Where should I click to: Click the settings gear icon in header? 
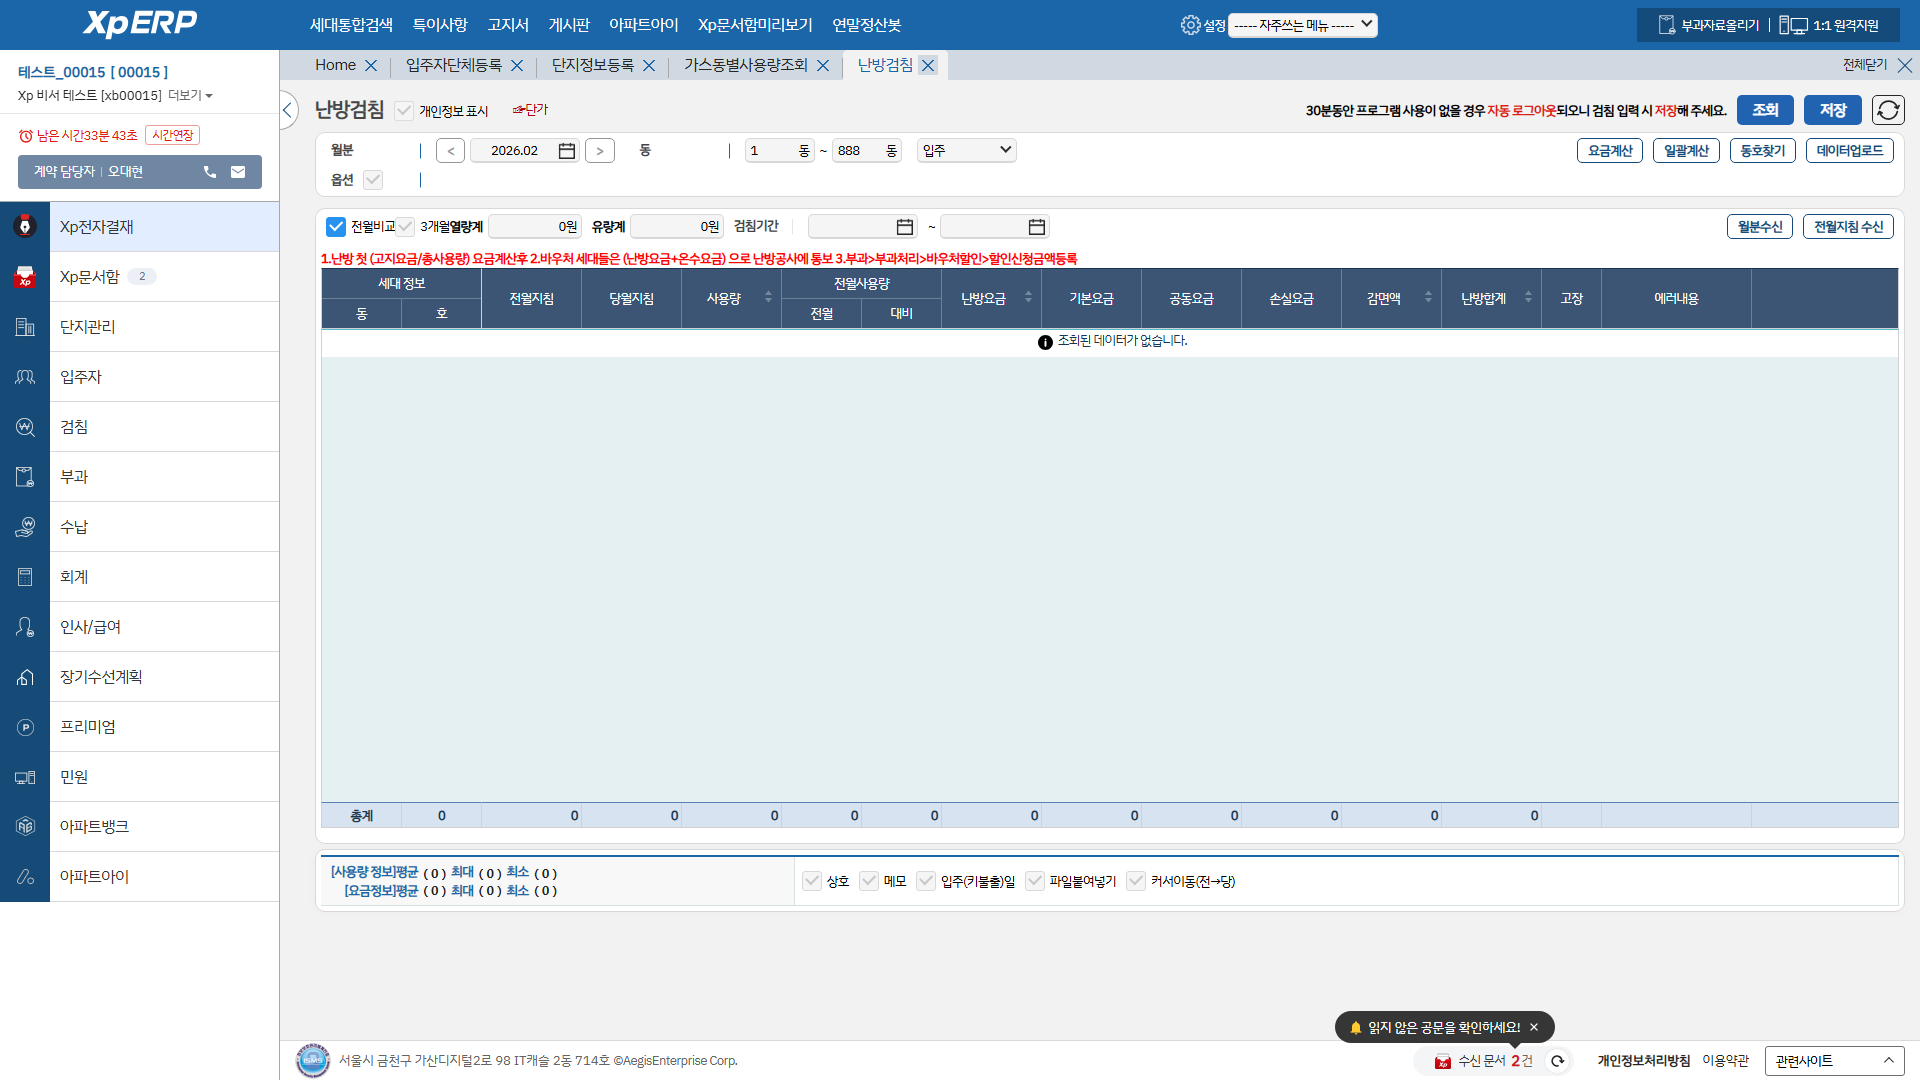point(1190,25)
